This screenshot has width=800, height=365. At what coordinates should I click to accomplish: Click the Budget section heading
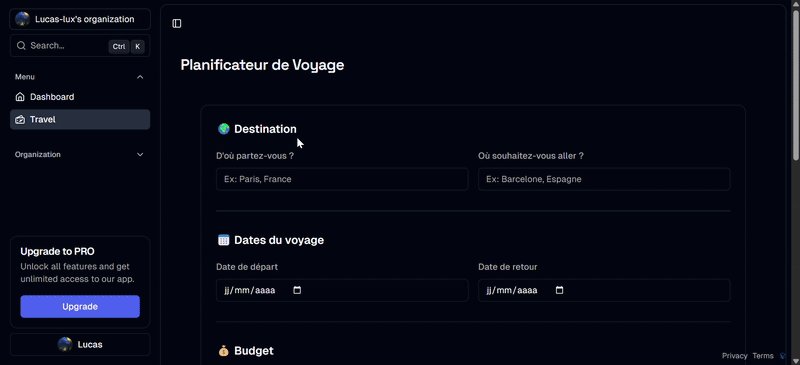pos(254,351)
